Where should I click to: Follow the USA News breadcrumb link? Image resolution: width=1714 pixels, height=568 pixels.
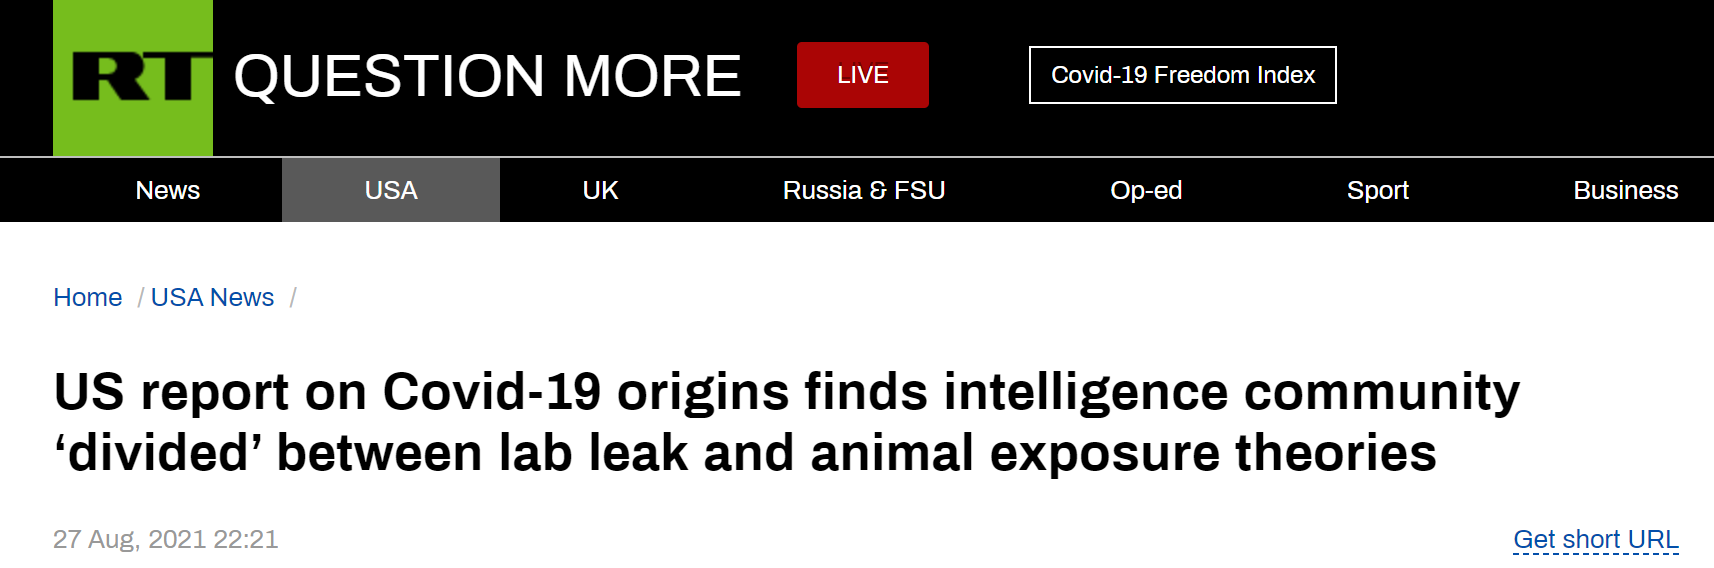[x=212, y=297]
